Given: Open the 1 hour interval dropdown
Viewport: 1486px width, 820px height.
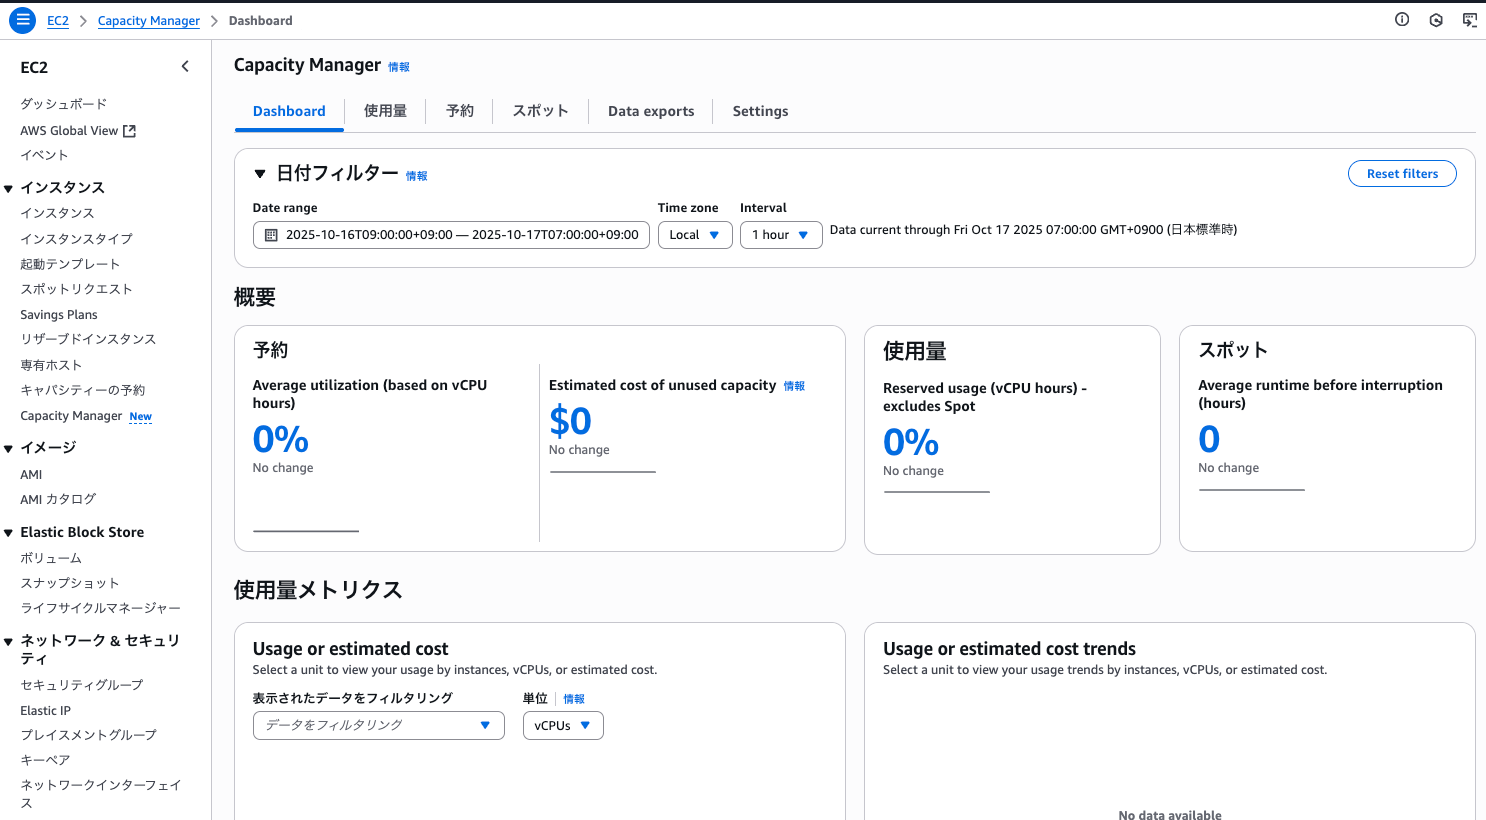Looking at the screenshot, I should (x=780, y=235).
